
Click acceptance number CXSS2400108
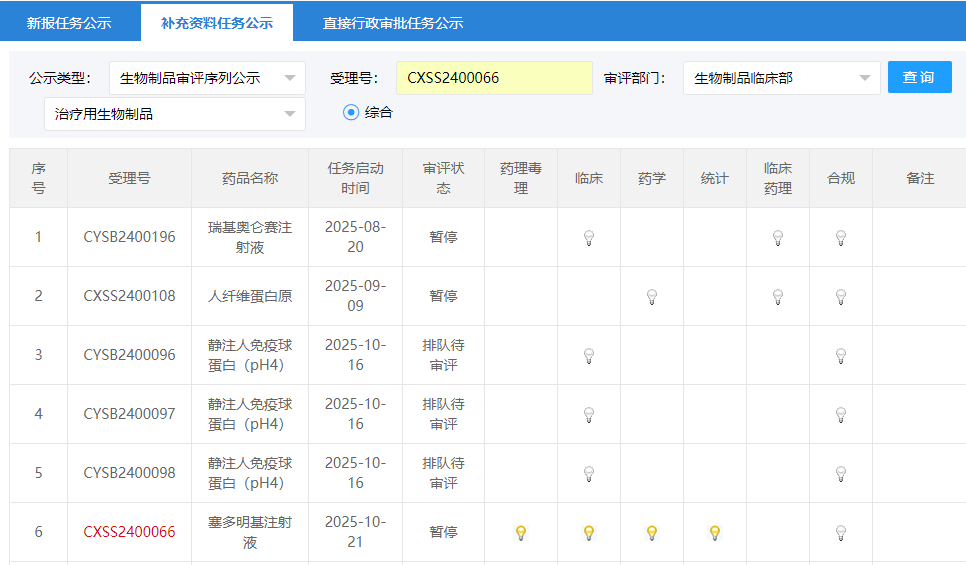coord(129,296)
